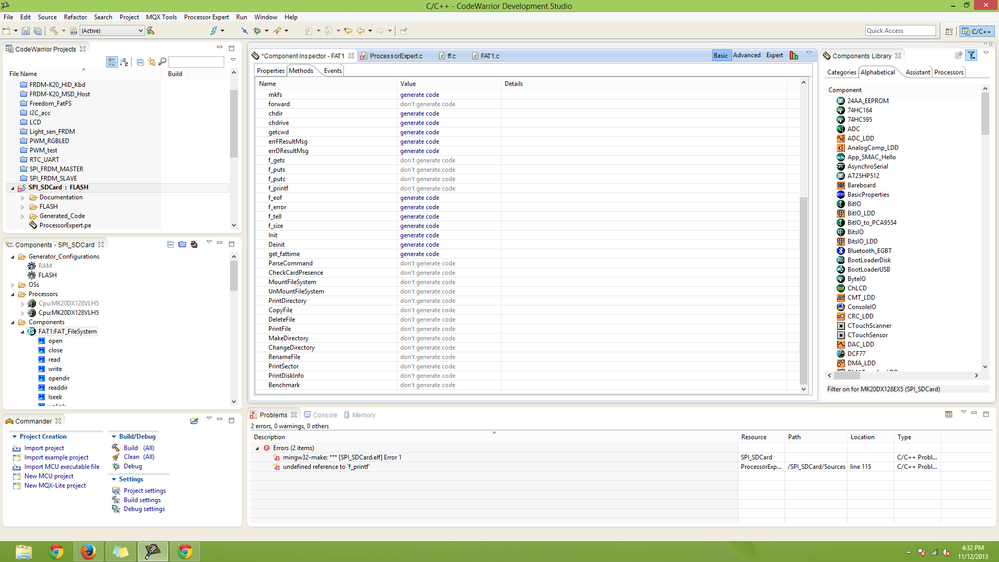This screenshot has height=562, width=999.
Task: Click the Quick Access search field
Action: (x=900, y=31)
